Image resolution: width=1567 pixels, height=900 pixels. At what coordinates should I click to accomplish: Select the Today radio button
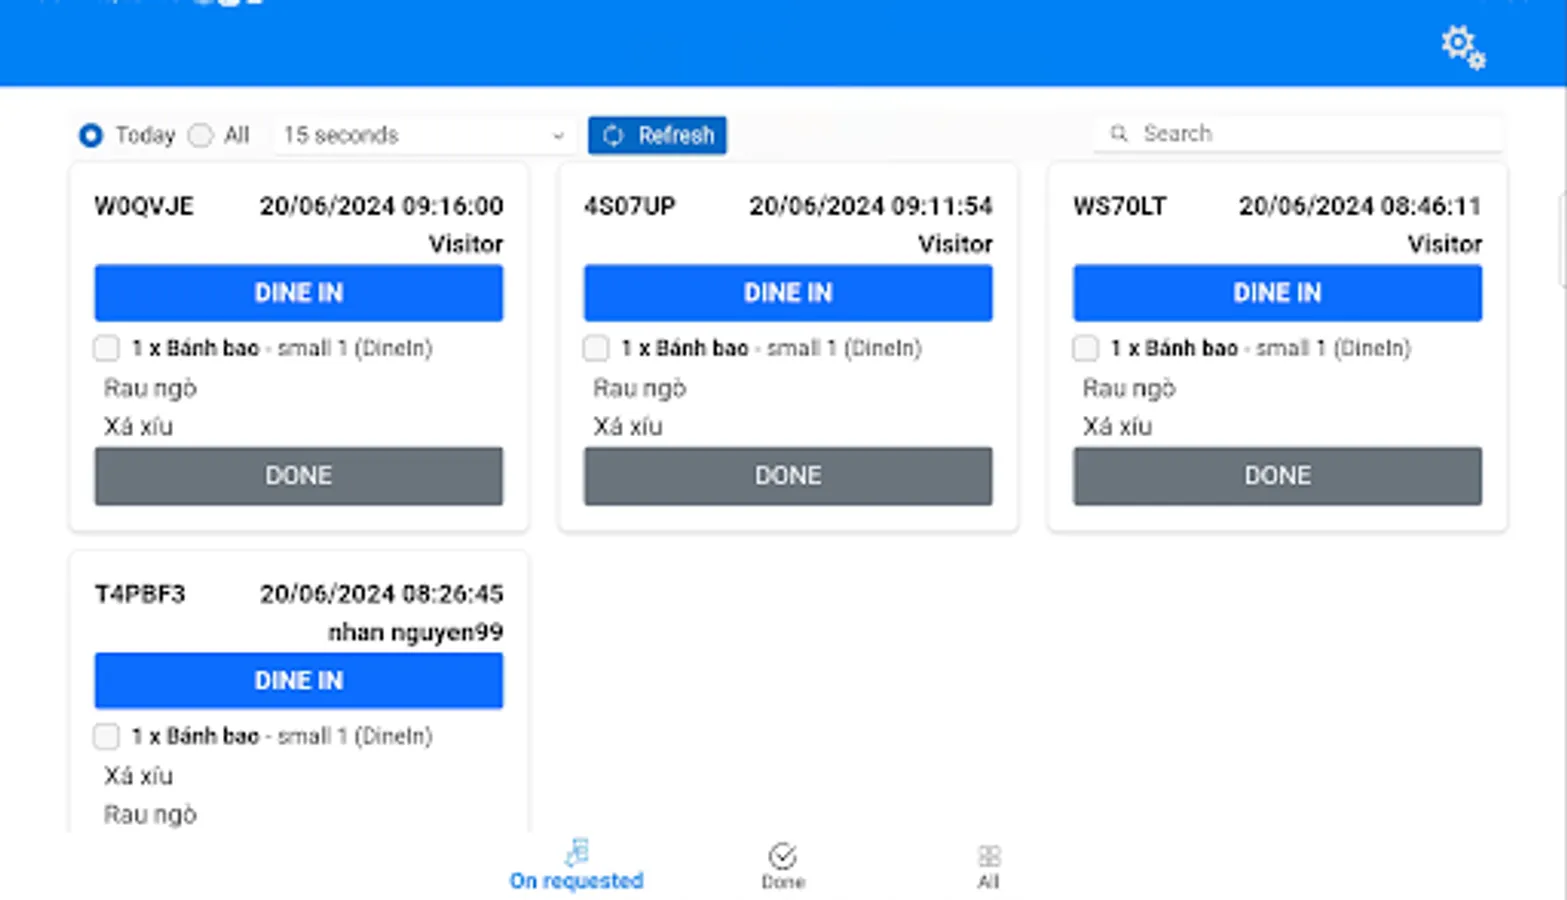coord(89,135)
